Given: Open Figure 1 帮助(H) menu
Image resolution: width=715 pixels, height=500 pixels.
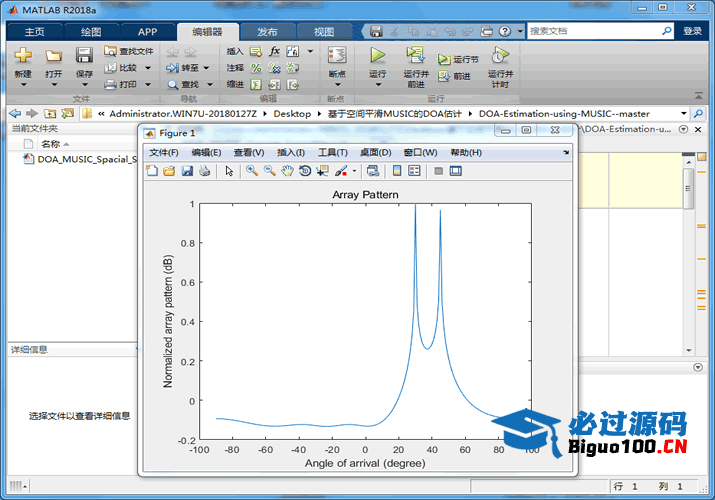Looking at the screenshot, I should click(466, 153).
